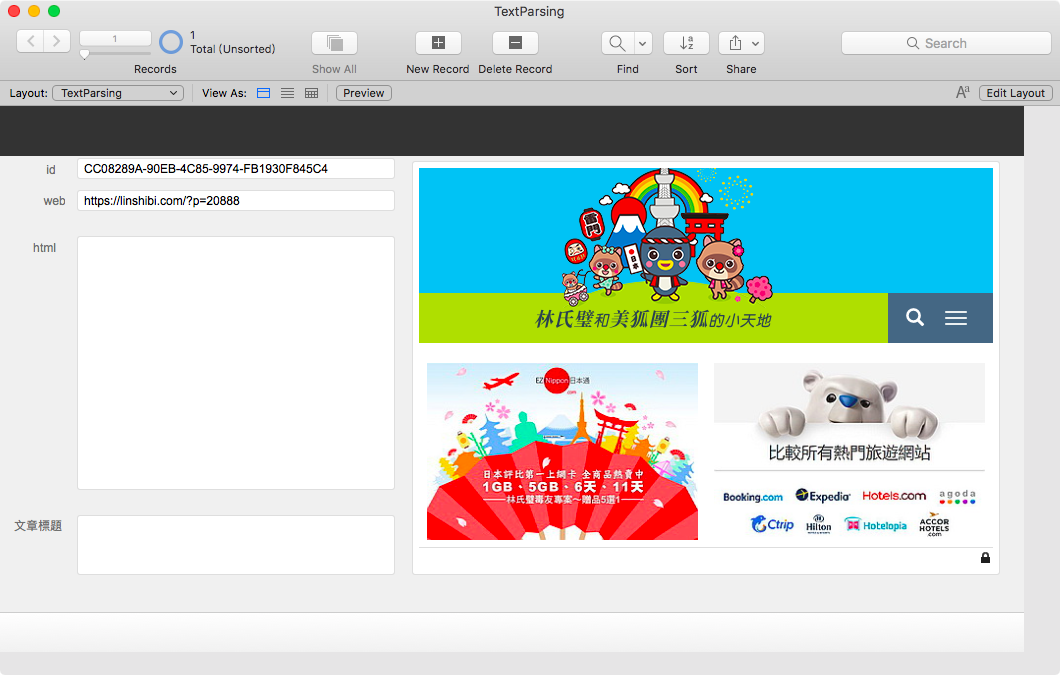Click the html text field
This screenshot has height=675, width=1060.
(x=236, y=363)
